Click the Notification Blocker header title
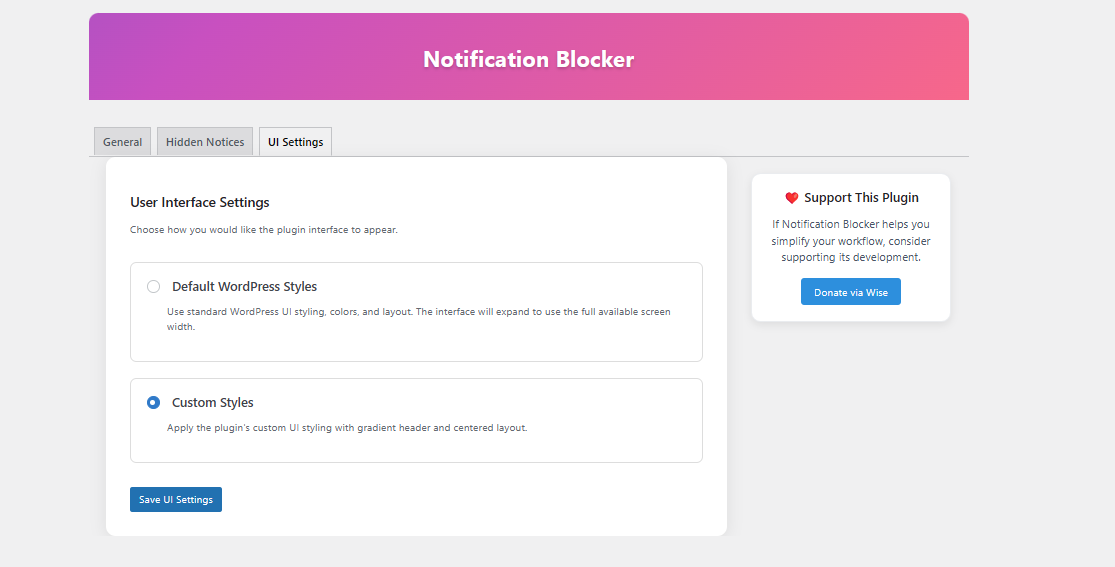Viewport: 1115px width, 567px height. point(528,59)
